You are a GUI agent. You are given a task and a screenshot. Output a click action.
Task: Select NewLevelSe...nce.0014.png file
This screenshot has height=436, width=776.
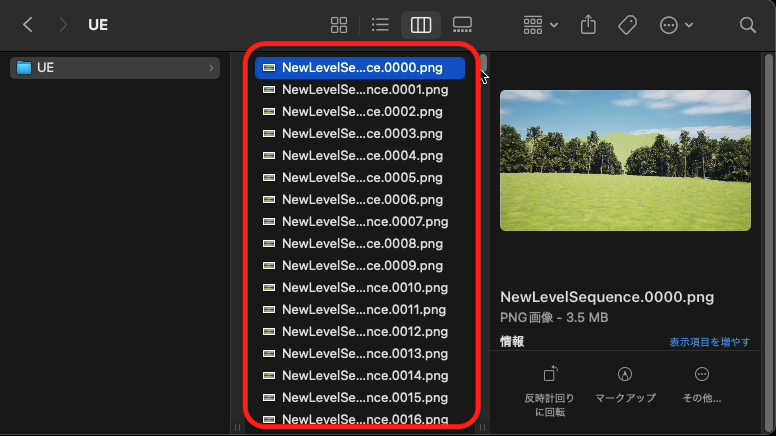click(x=360, y=376)
